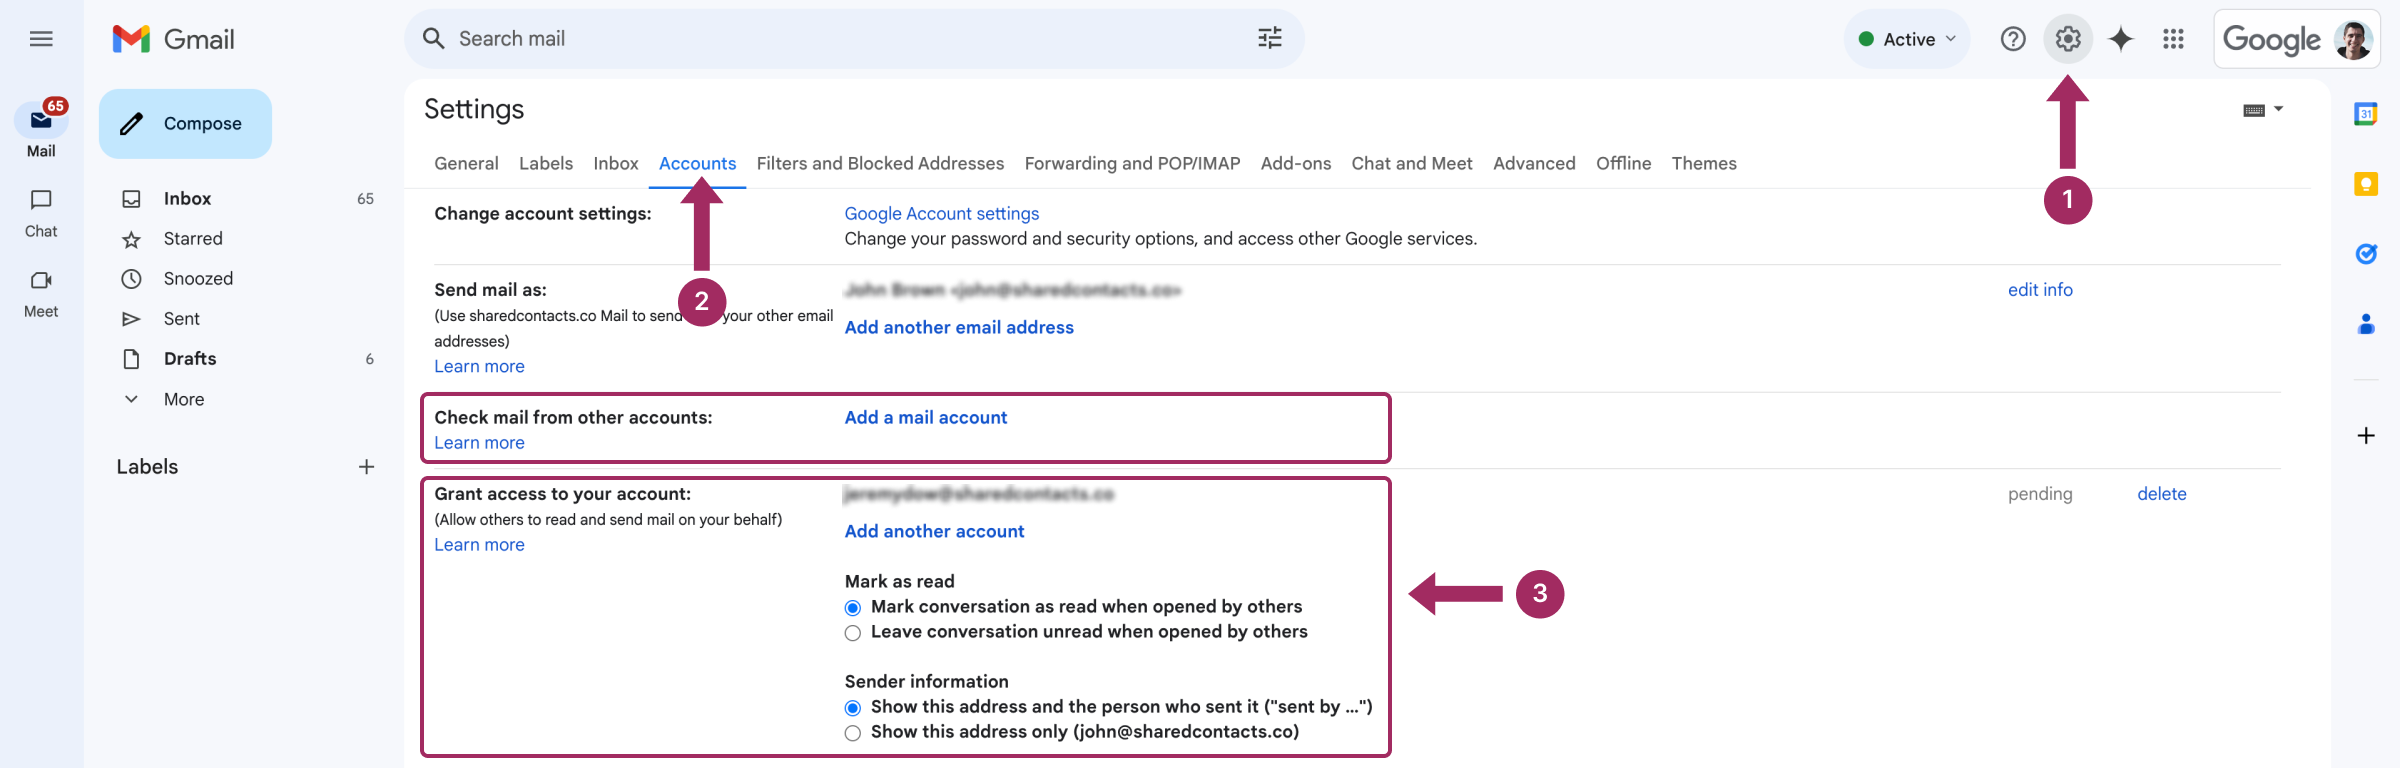The width and height of the screenshot is (2400, 769).
Task: Open Google Tasks side panel
Action: [2366, 254]
